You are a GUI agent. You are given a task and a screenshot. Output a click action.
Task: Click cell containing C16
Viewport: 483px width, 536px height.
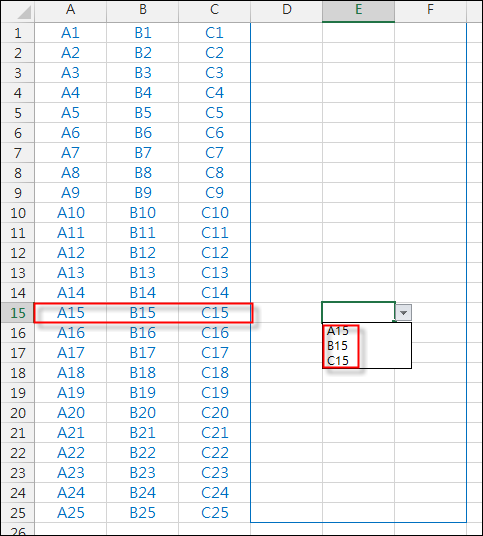pos(214,333)
